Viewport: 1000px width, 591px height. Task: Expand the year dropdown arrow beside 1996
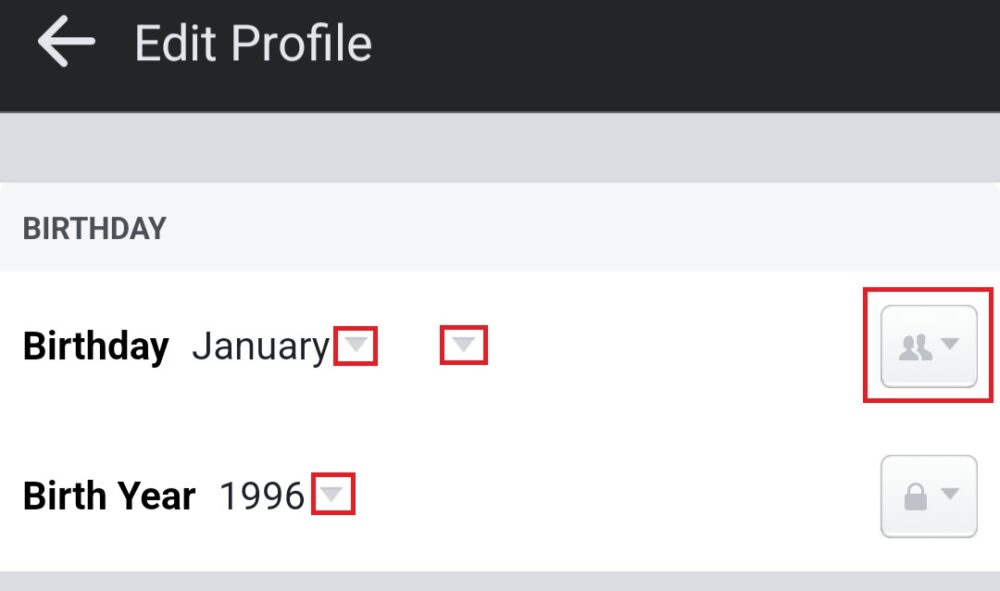point(333,496)
